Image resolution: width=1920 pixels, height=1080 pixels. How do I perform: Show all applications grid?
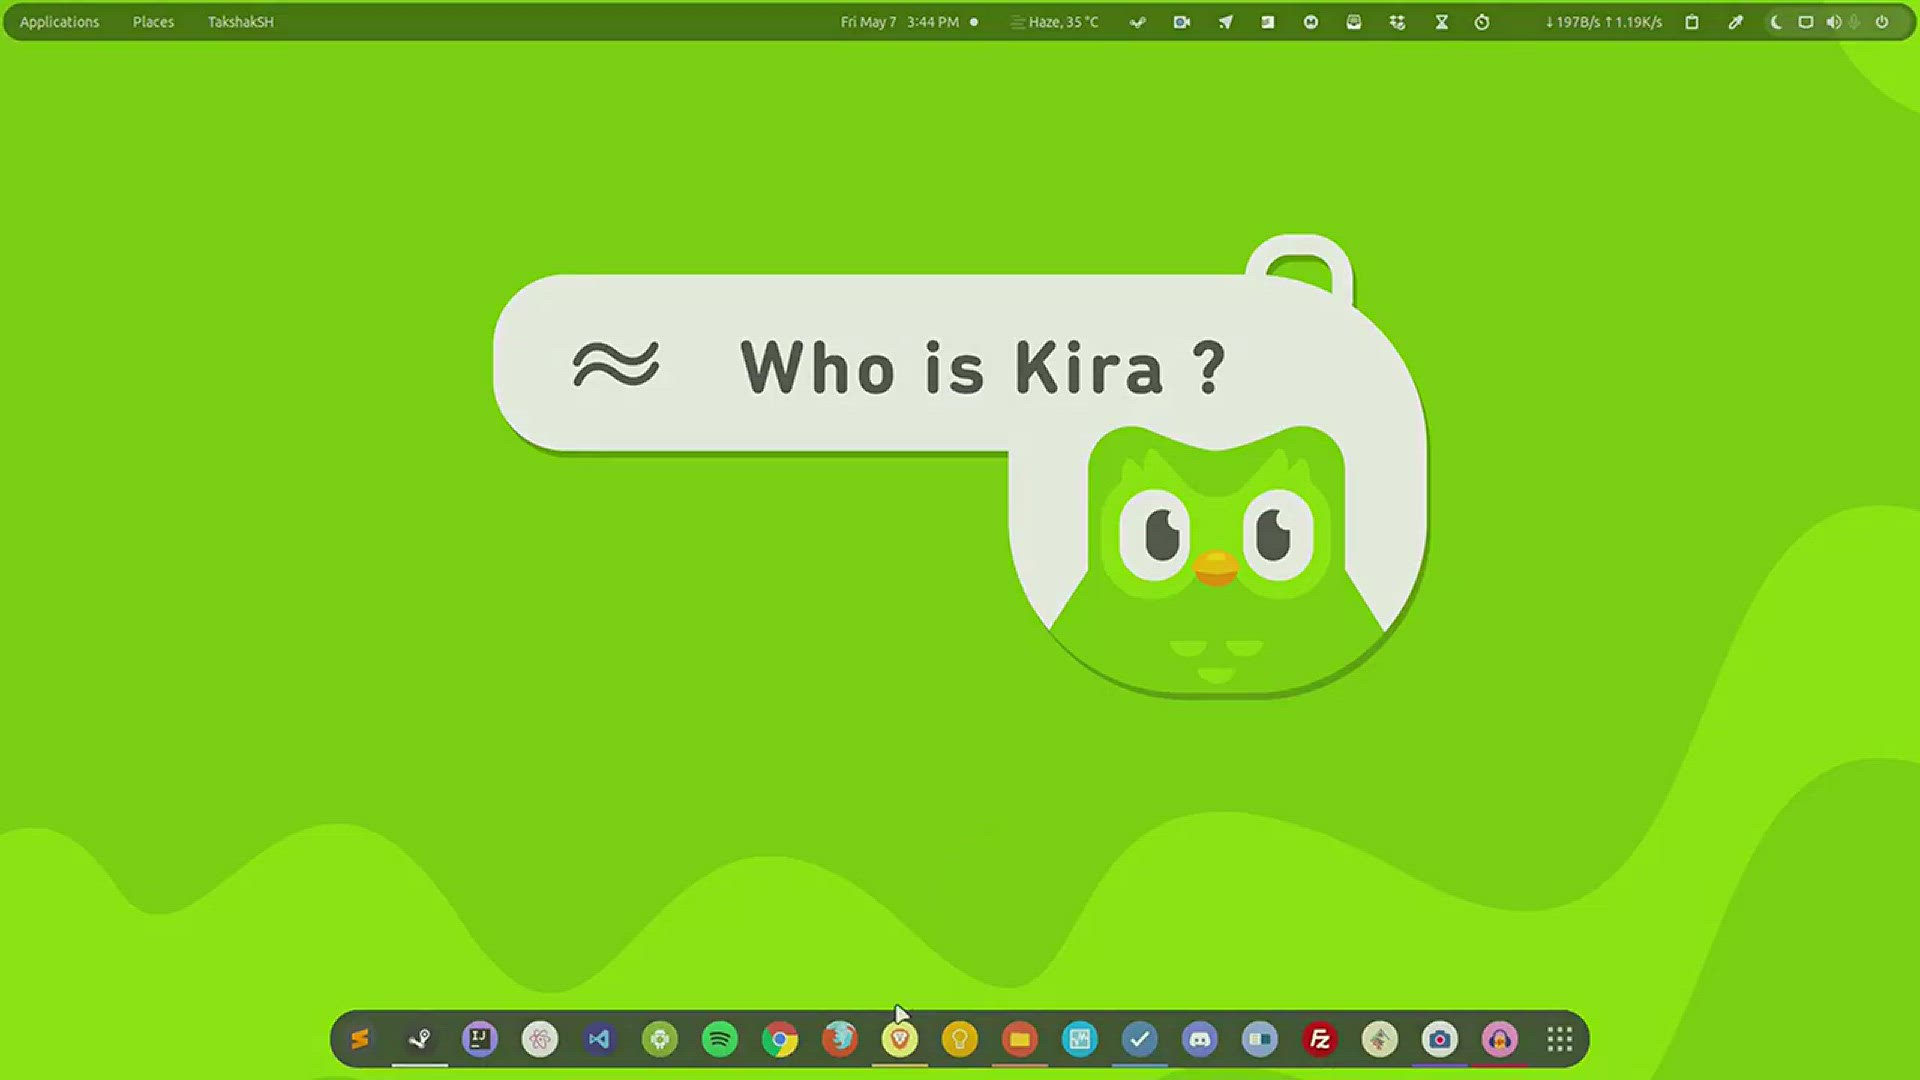pyautogui.click(x=1560, y=1040)
